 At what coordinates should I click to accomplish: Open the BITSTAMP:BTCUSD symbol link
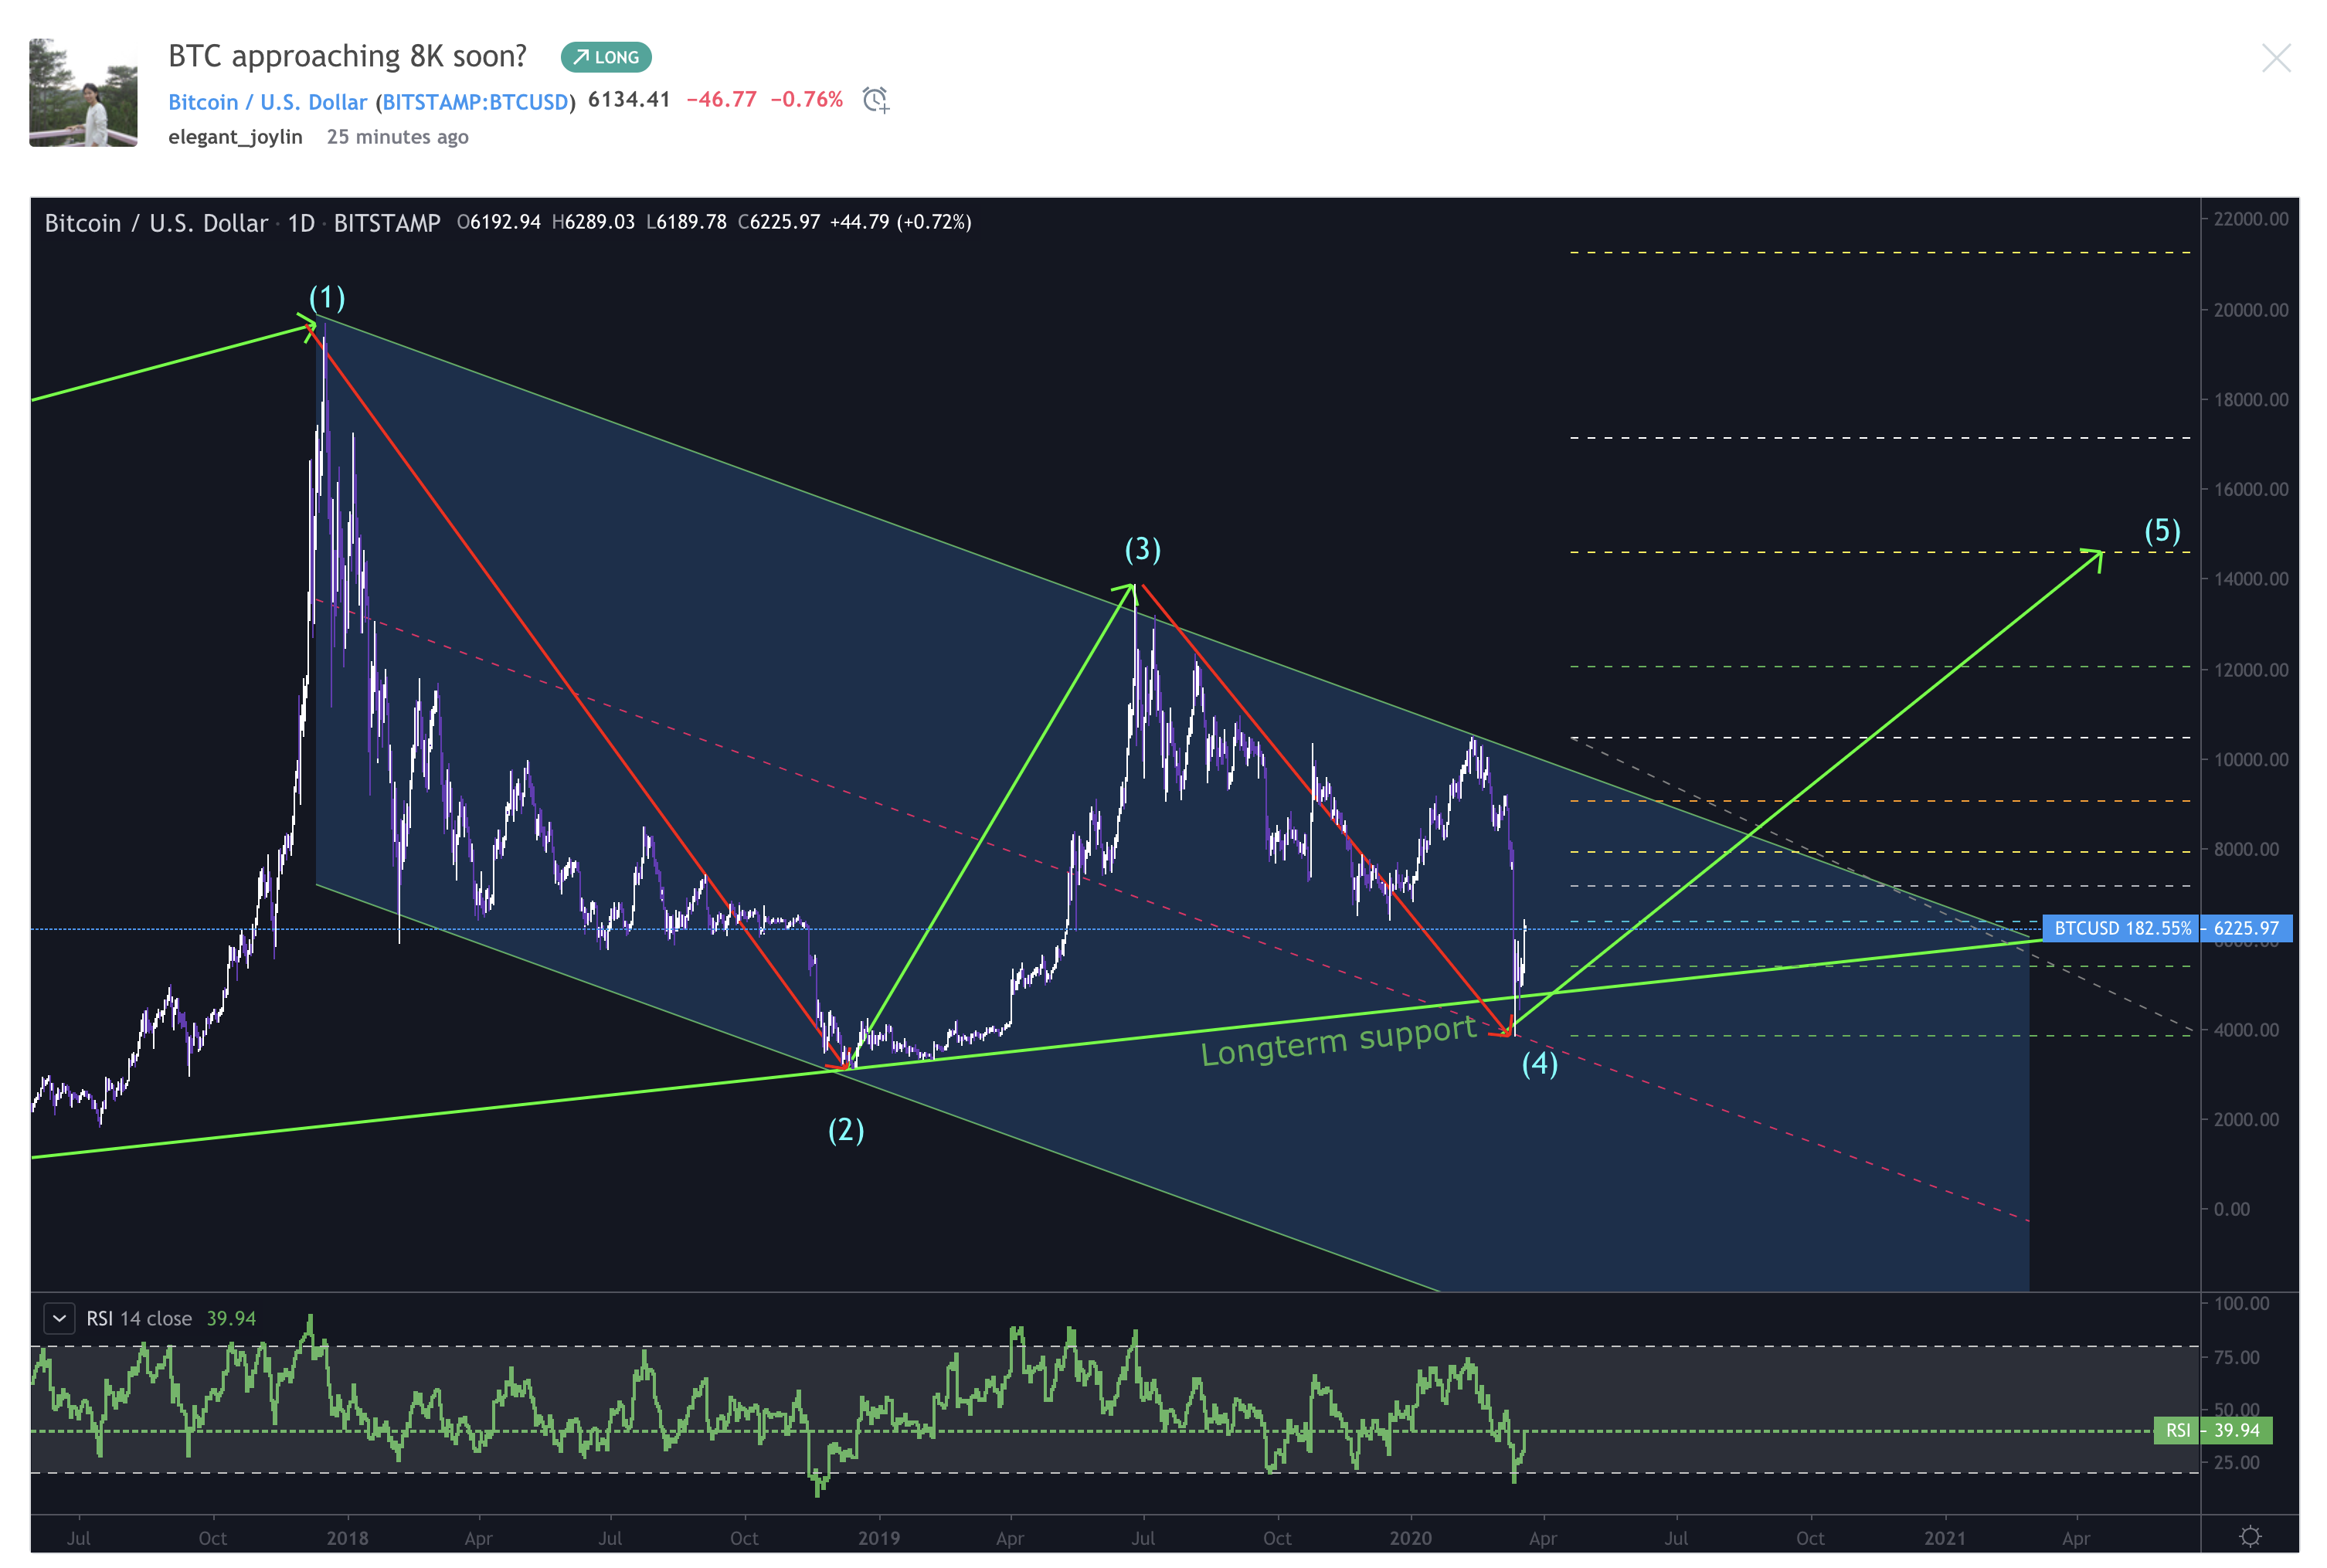475,102
